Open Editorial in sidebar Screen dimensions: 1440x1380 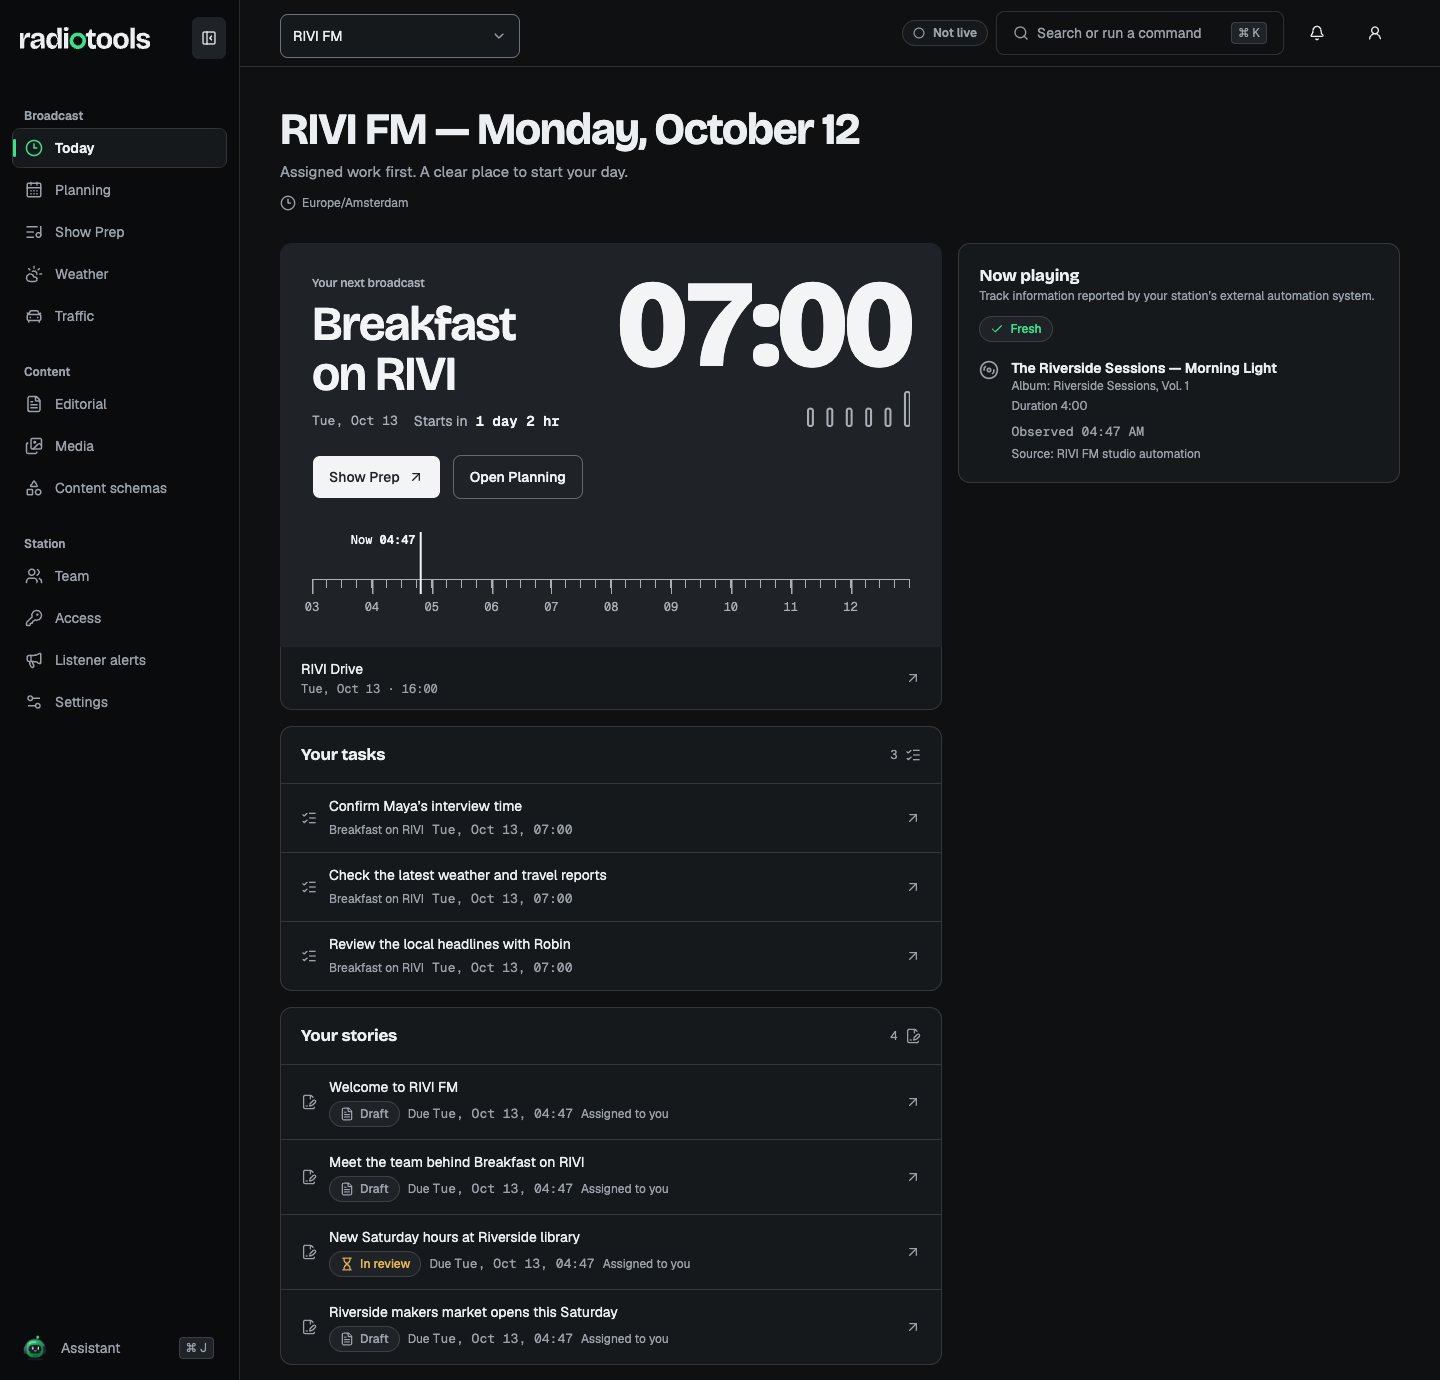point(119,404)
